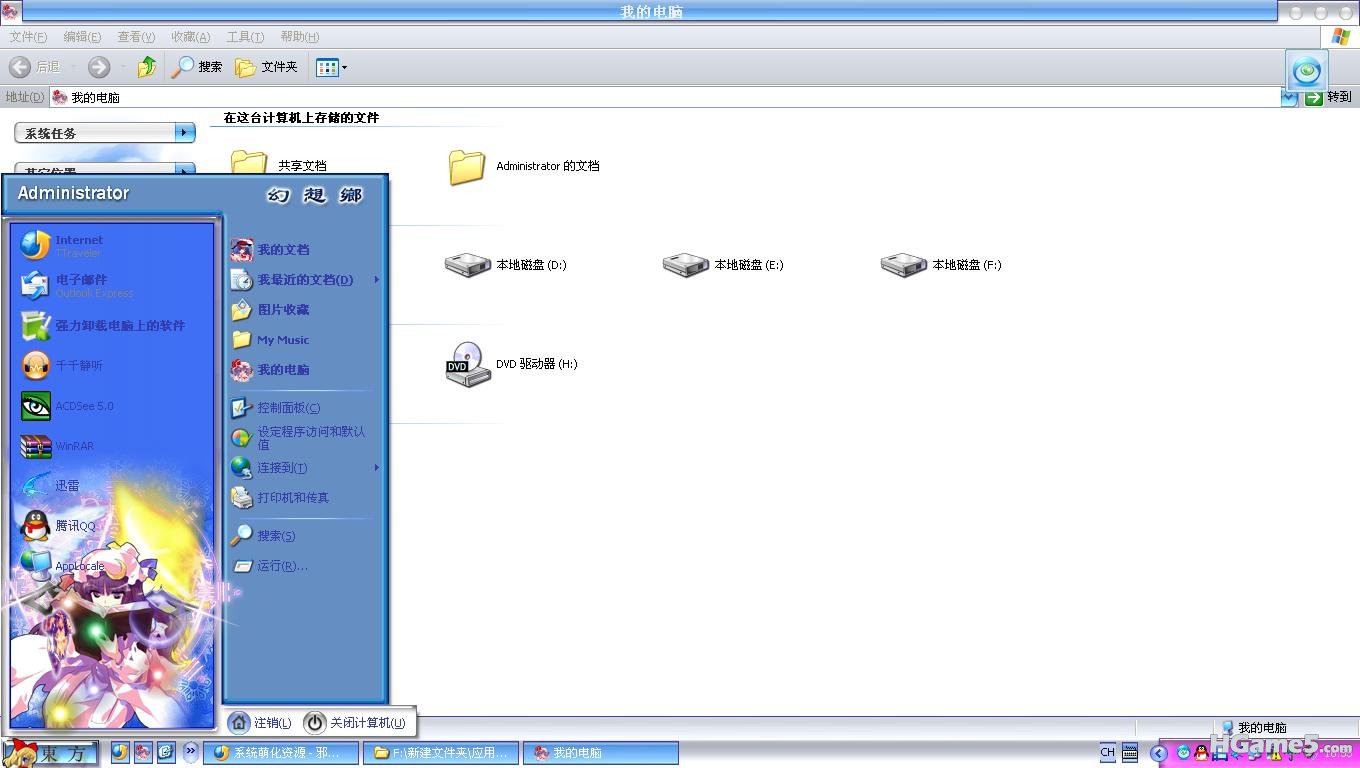Select Administrator 的文档 folder

[524, 167]
